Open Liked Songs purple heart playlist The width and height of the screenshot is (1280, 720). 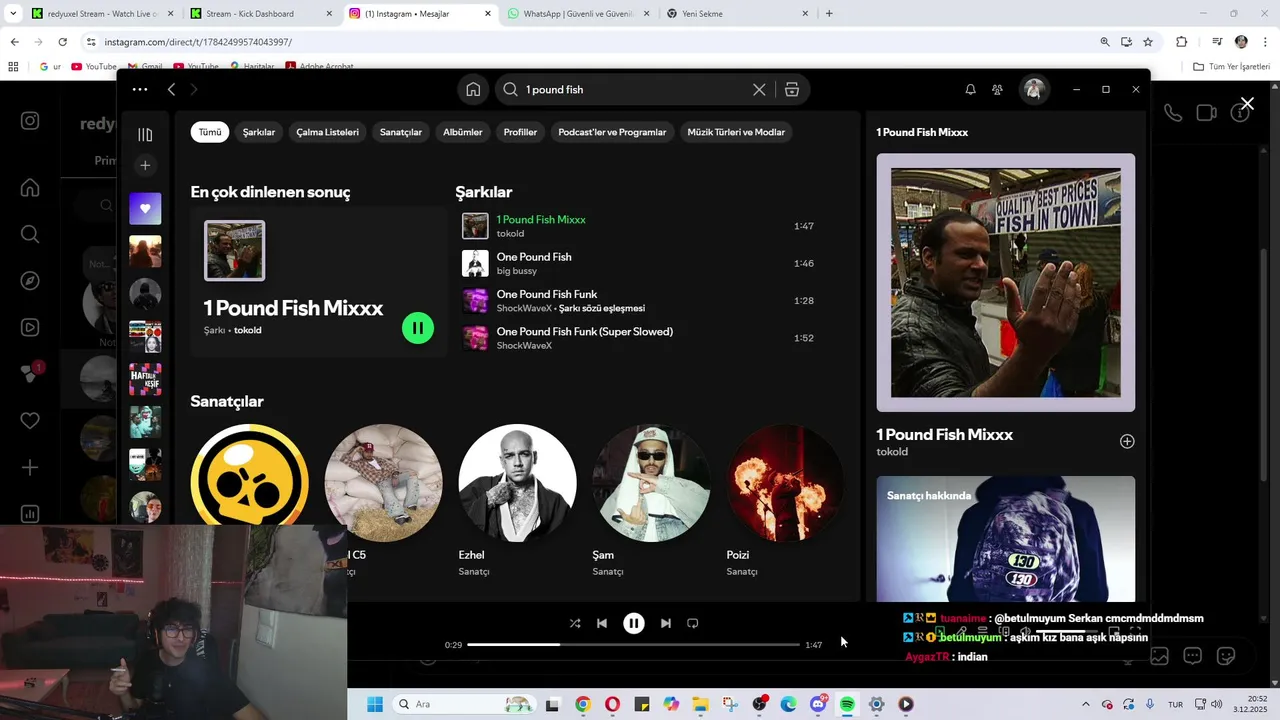(145, 208)
